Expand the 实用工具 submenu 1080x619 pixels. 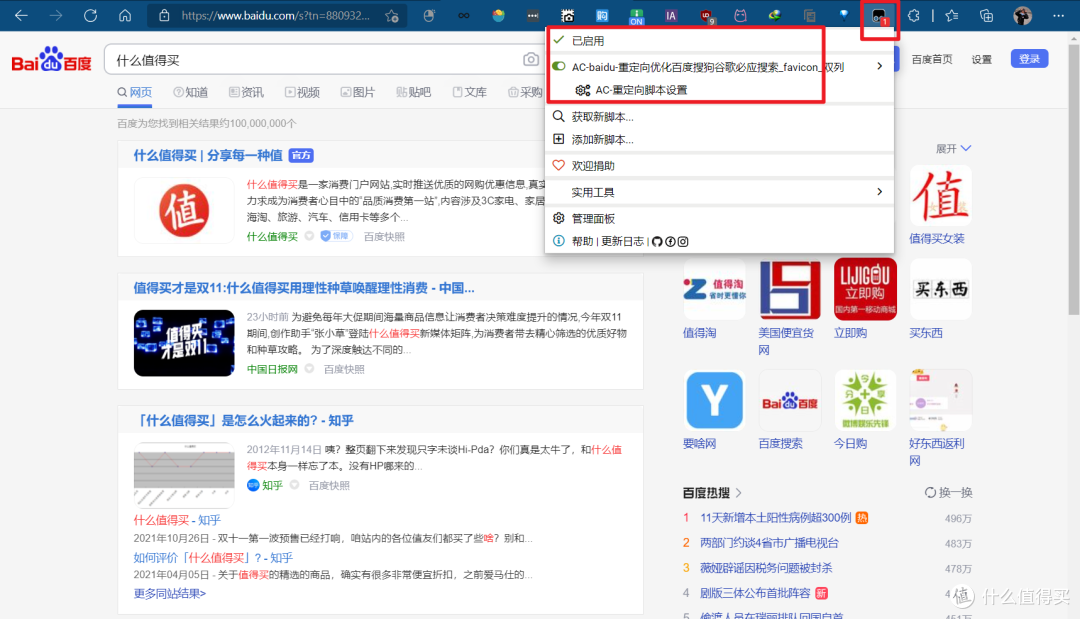[879, 192]
